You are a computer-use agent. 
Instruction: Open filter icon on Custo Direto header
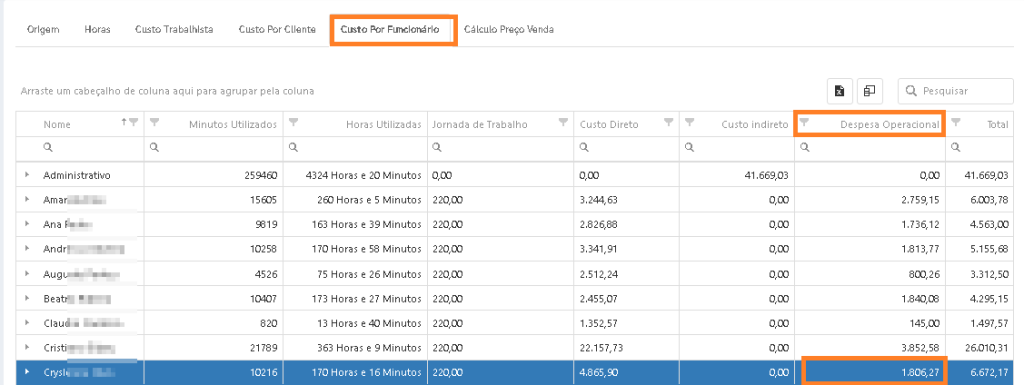click(669, 122)
